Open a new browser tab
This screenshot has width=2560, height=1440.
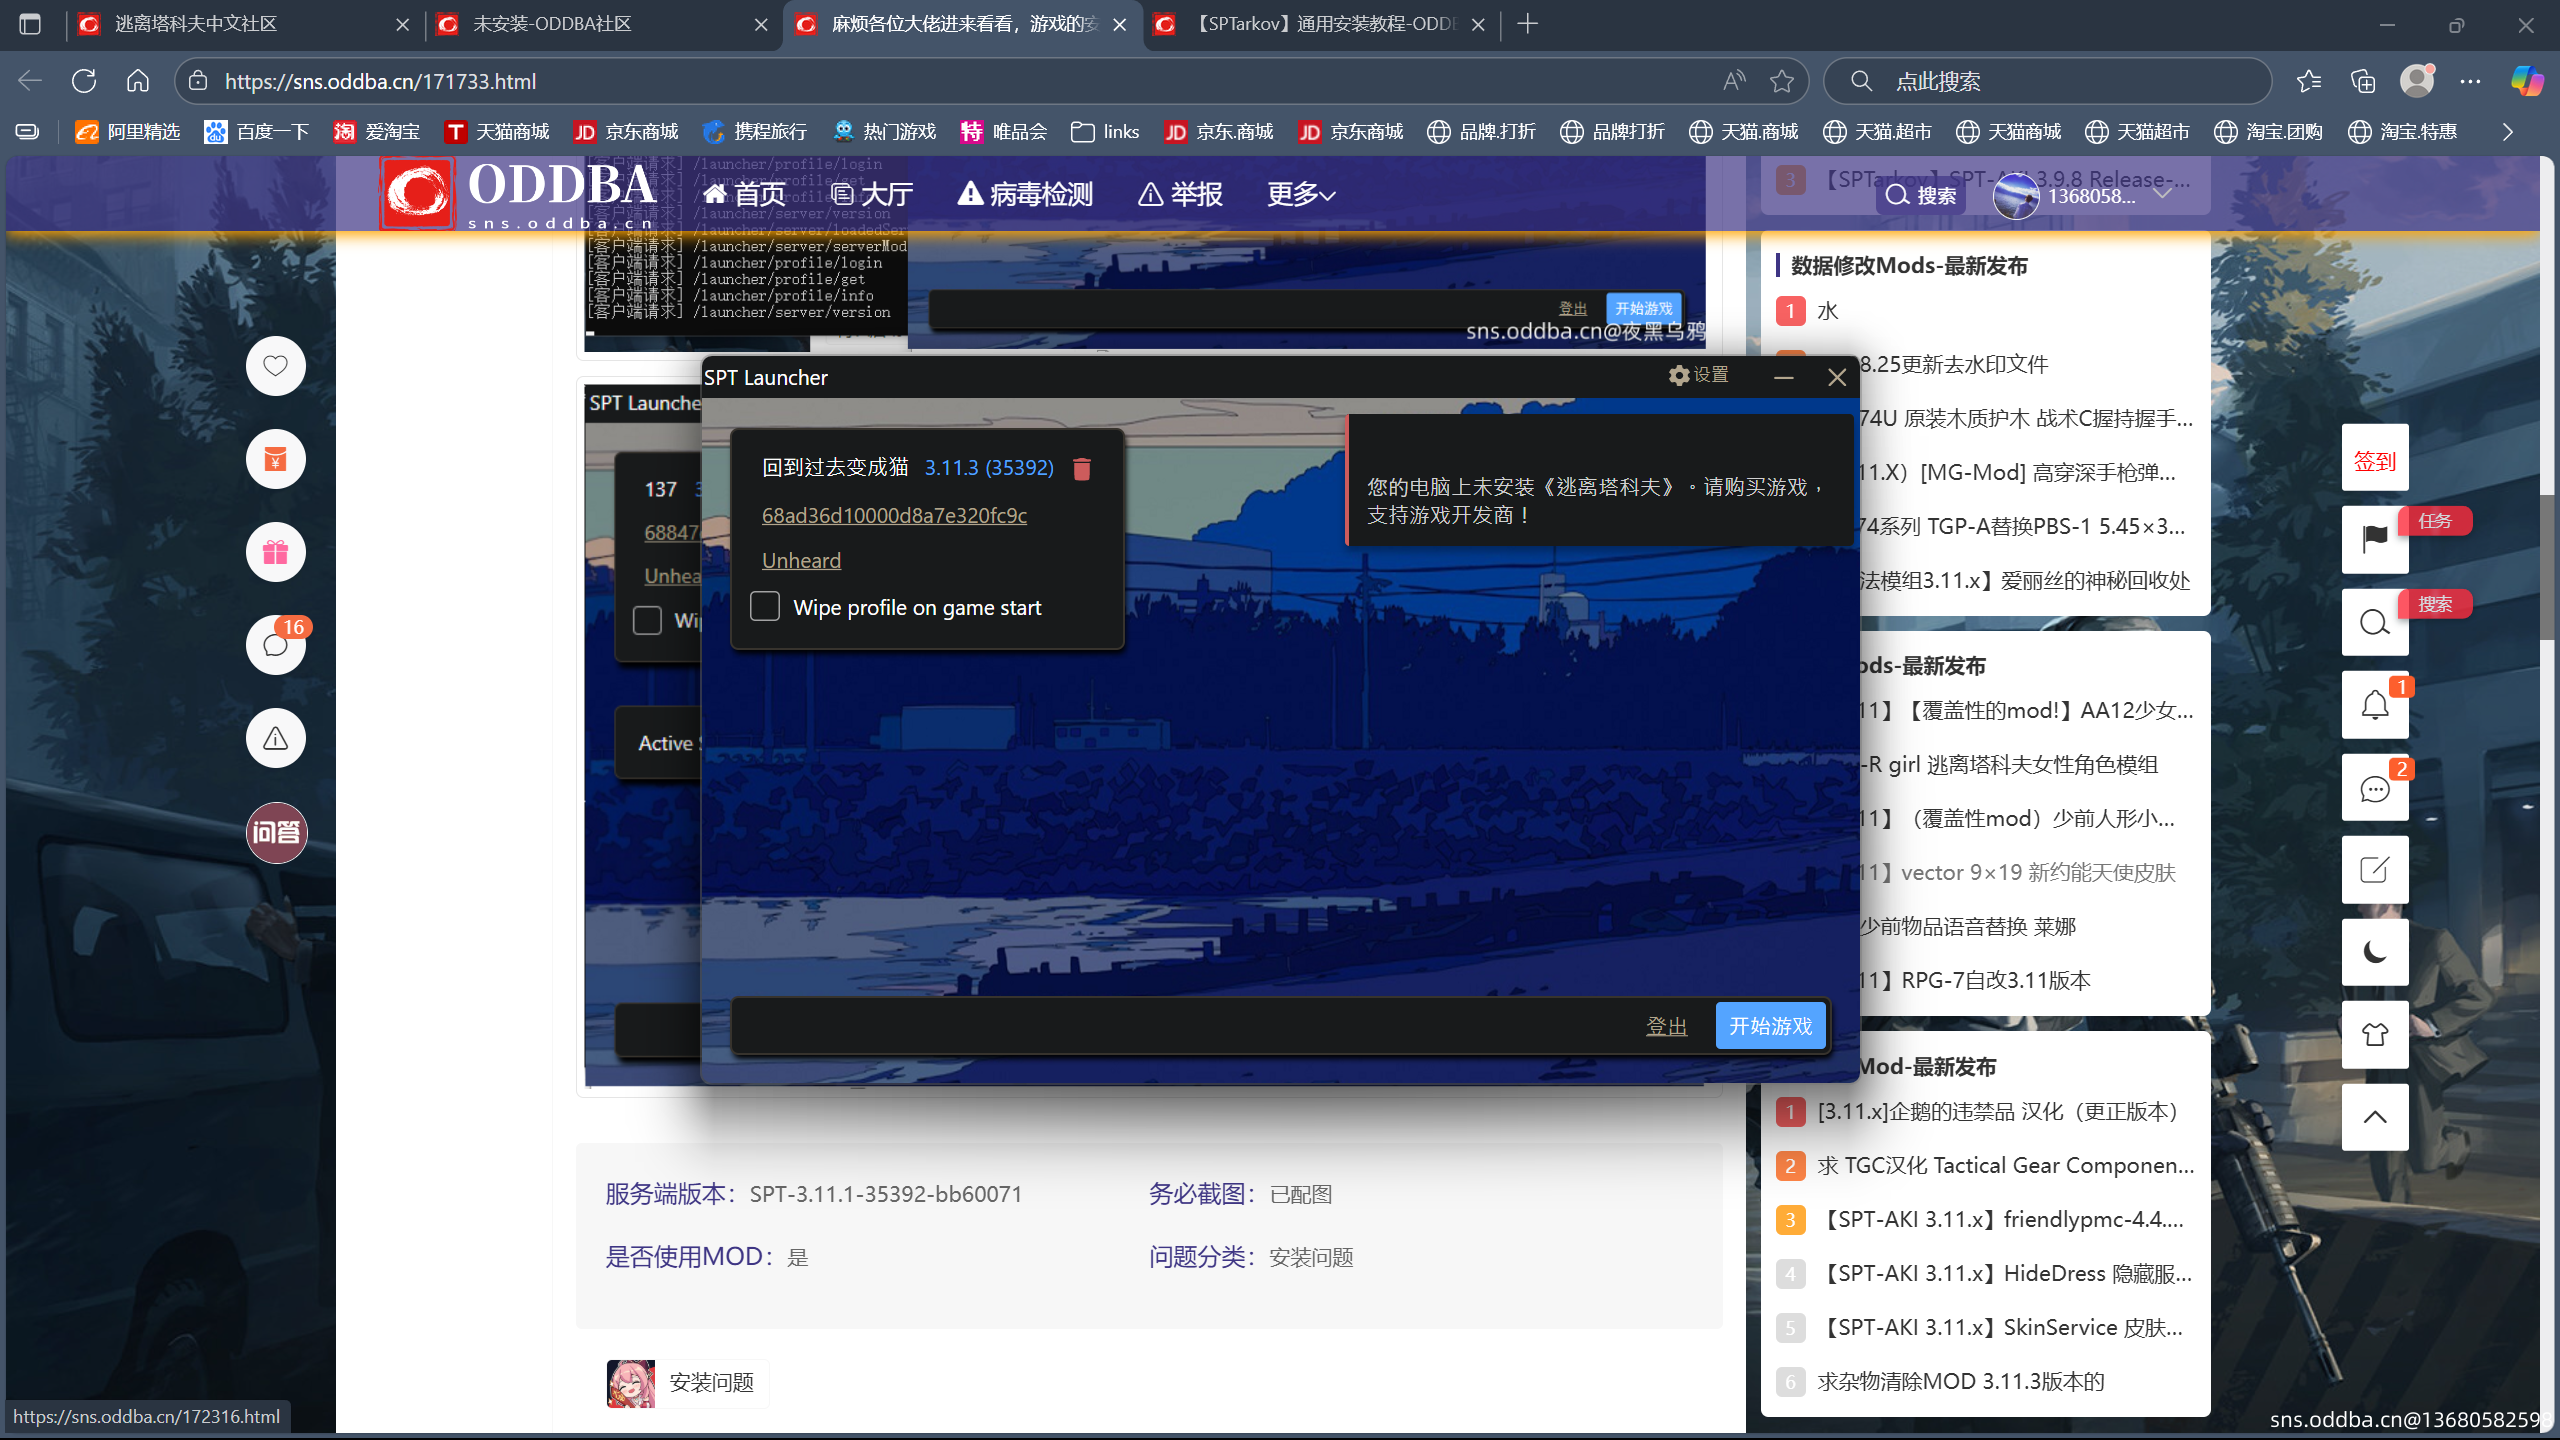click(1527, 24)
